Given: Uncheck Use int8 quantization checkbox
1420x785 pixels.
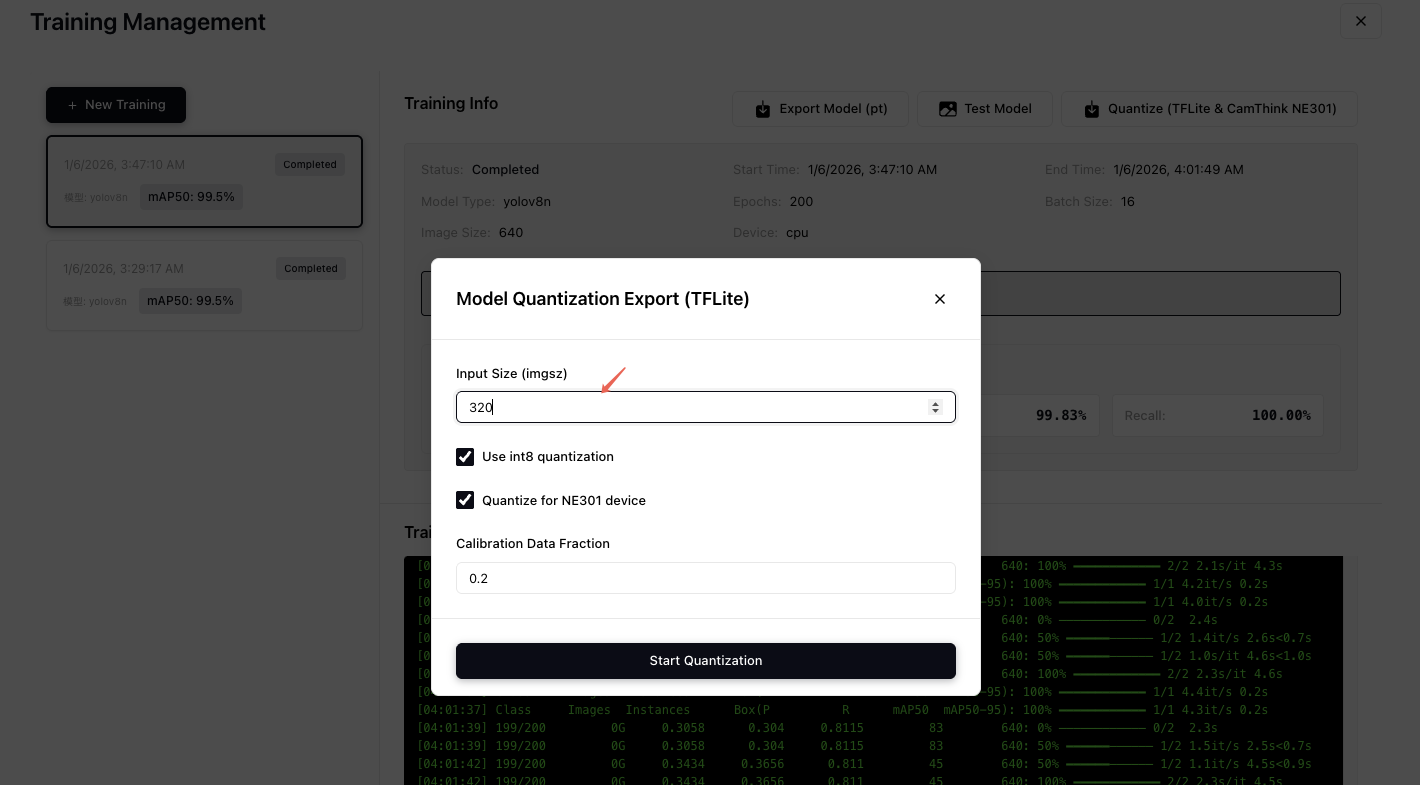Looking at the screenshot, I should pyautogui.click(x=465, y=457).
